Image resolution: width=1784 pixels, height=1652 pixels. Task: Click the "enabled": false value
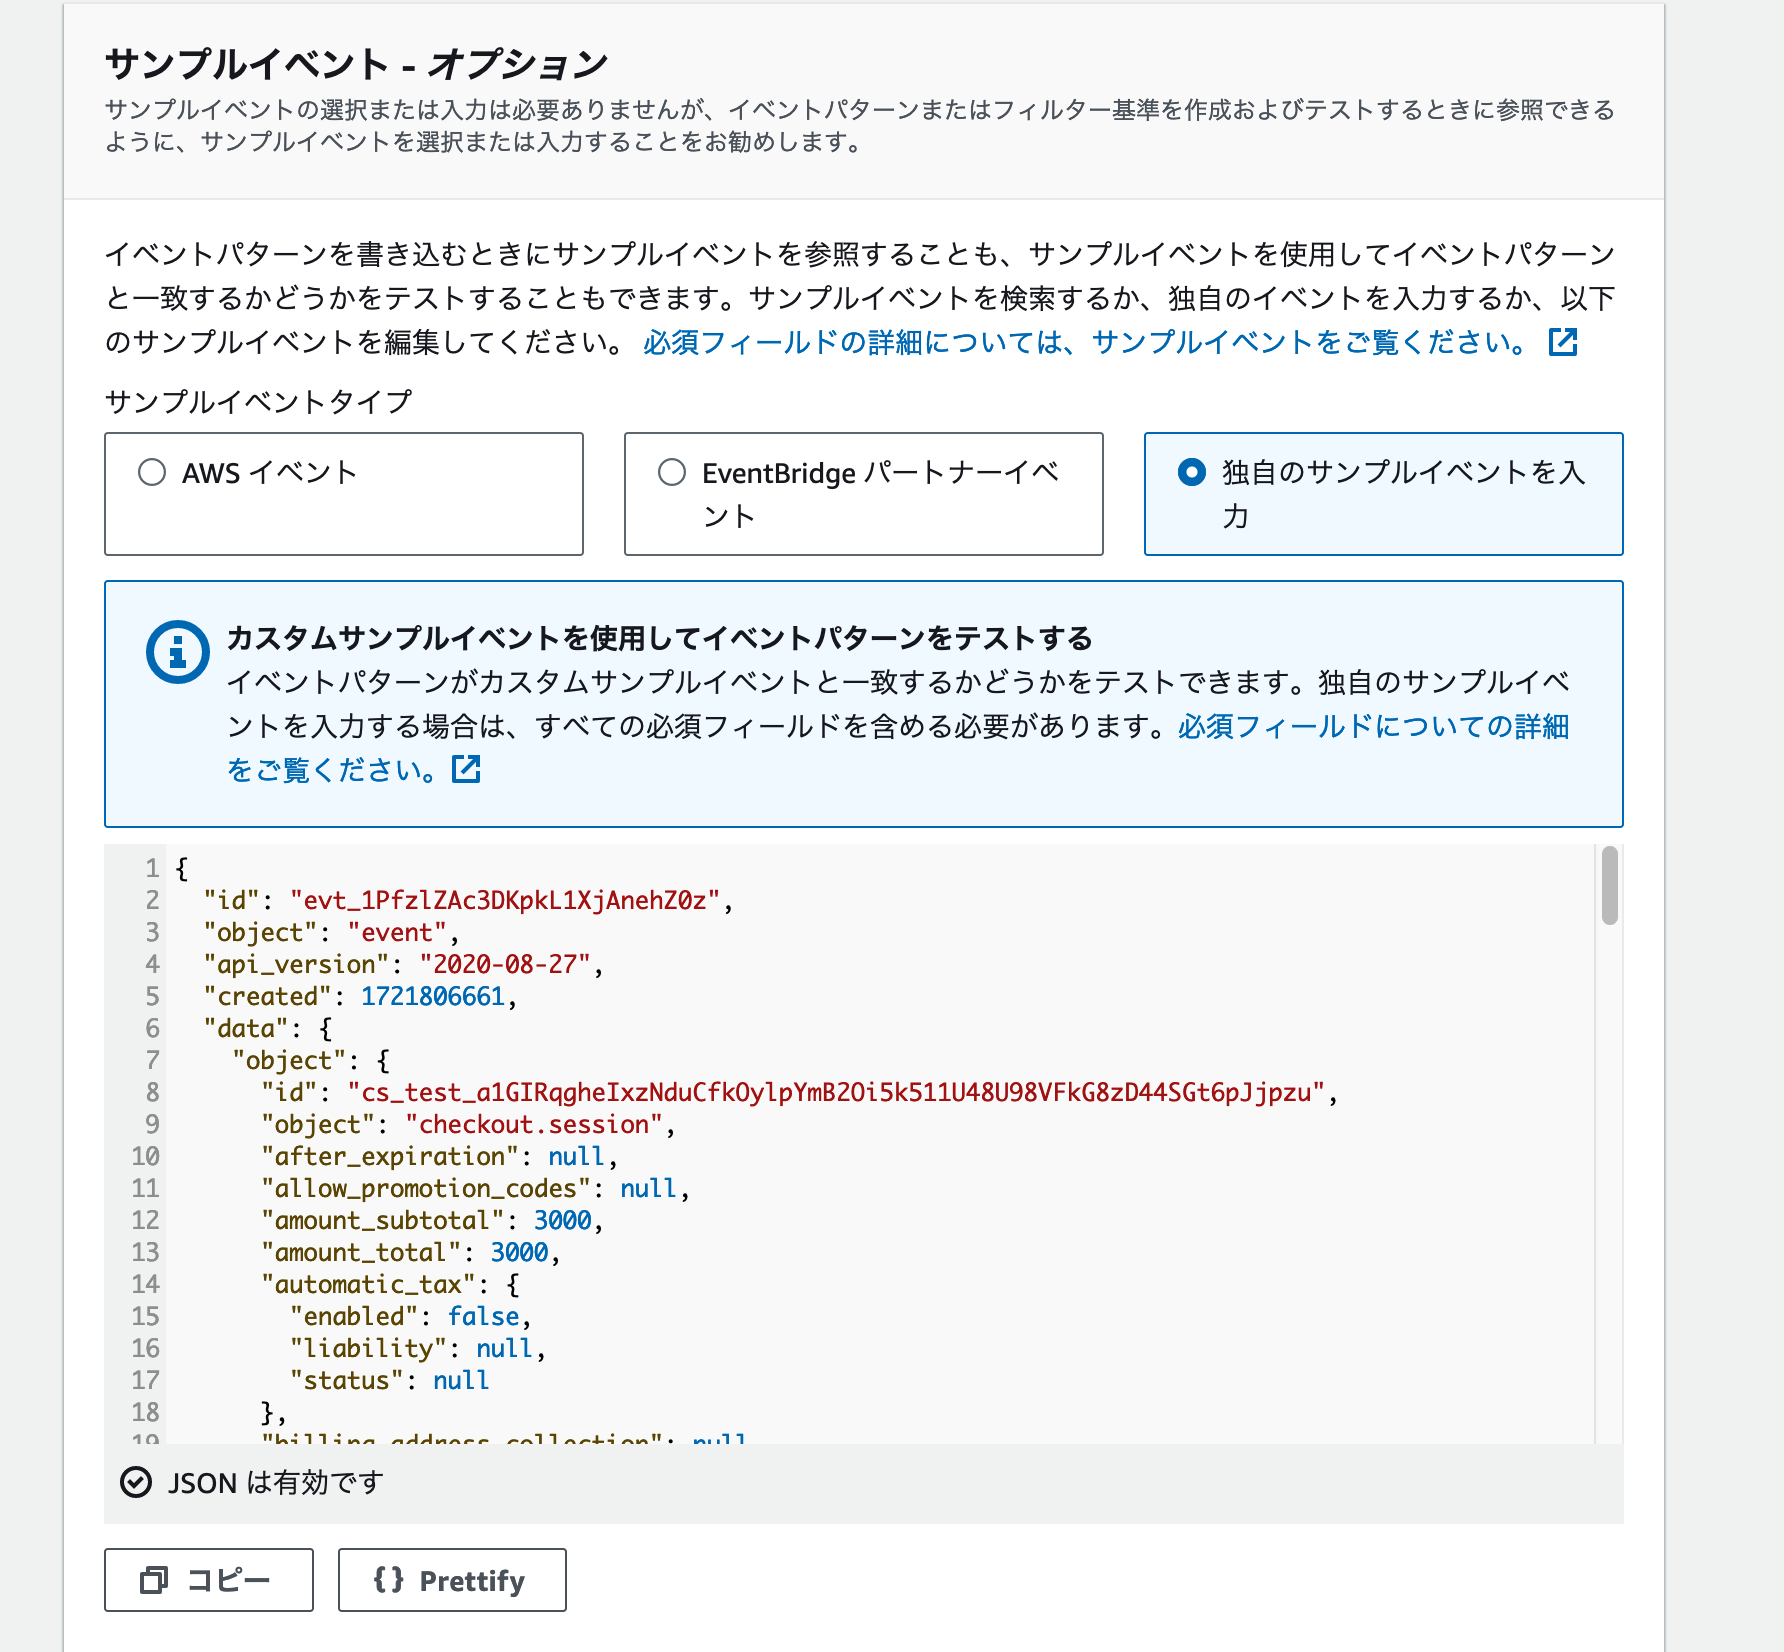pyautogui.click(x=483, y=1316)
